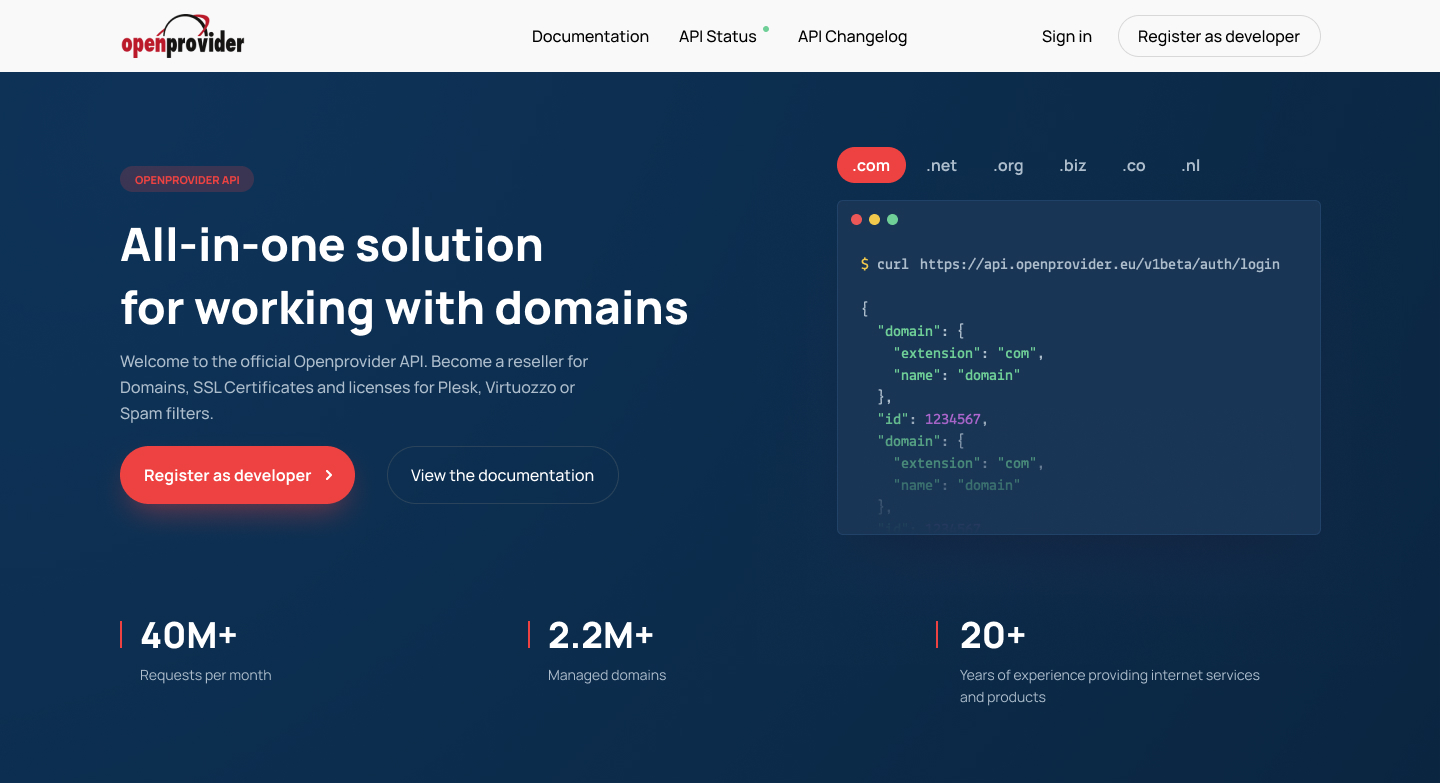Click the green dot in code window

(893, 220)
